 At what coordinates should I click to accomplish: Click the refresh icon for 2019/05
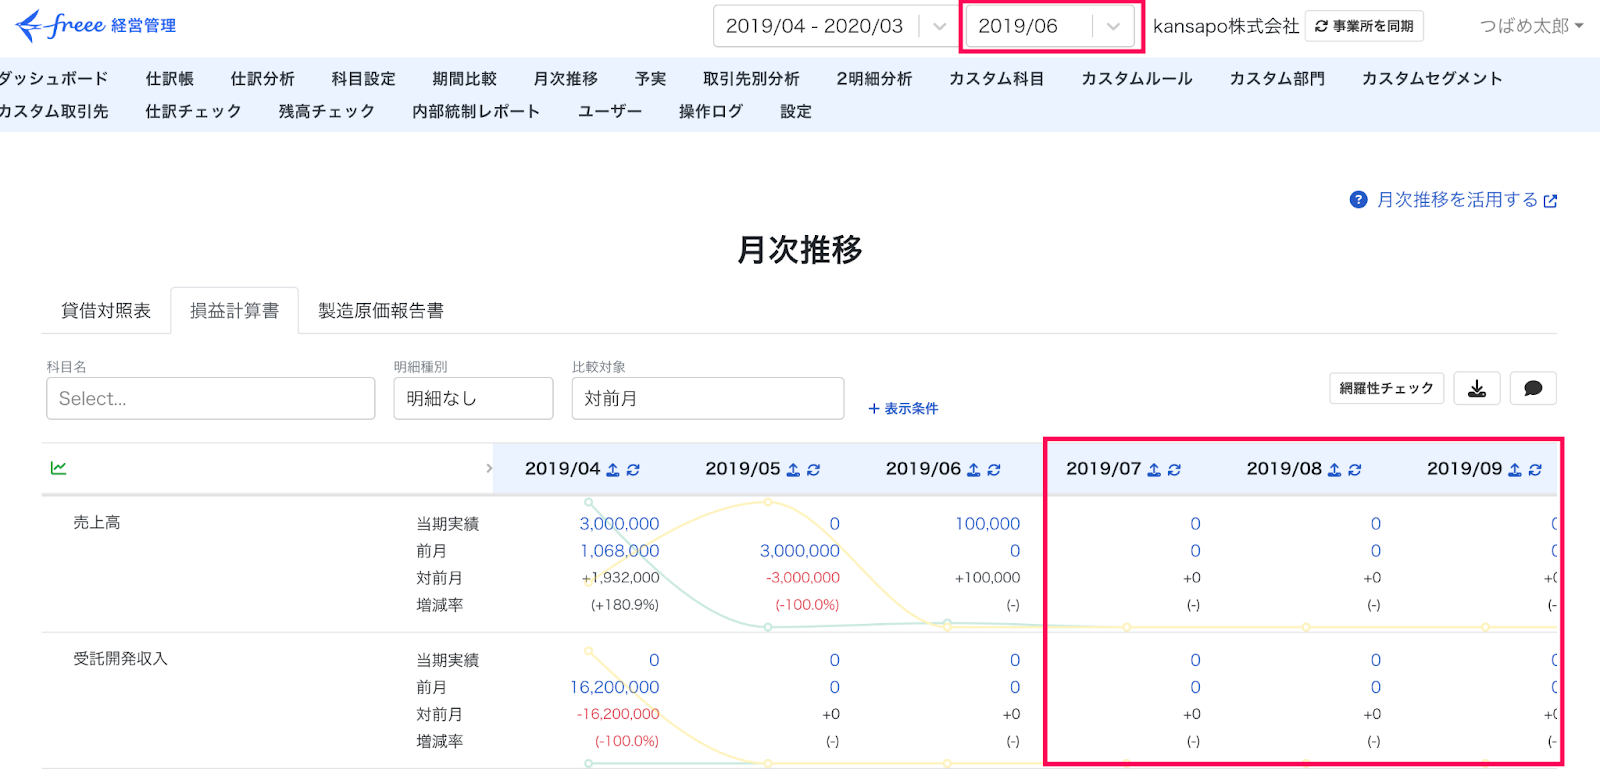coord(813,469)
